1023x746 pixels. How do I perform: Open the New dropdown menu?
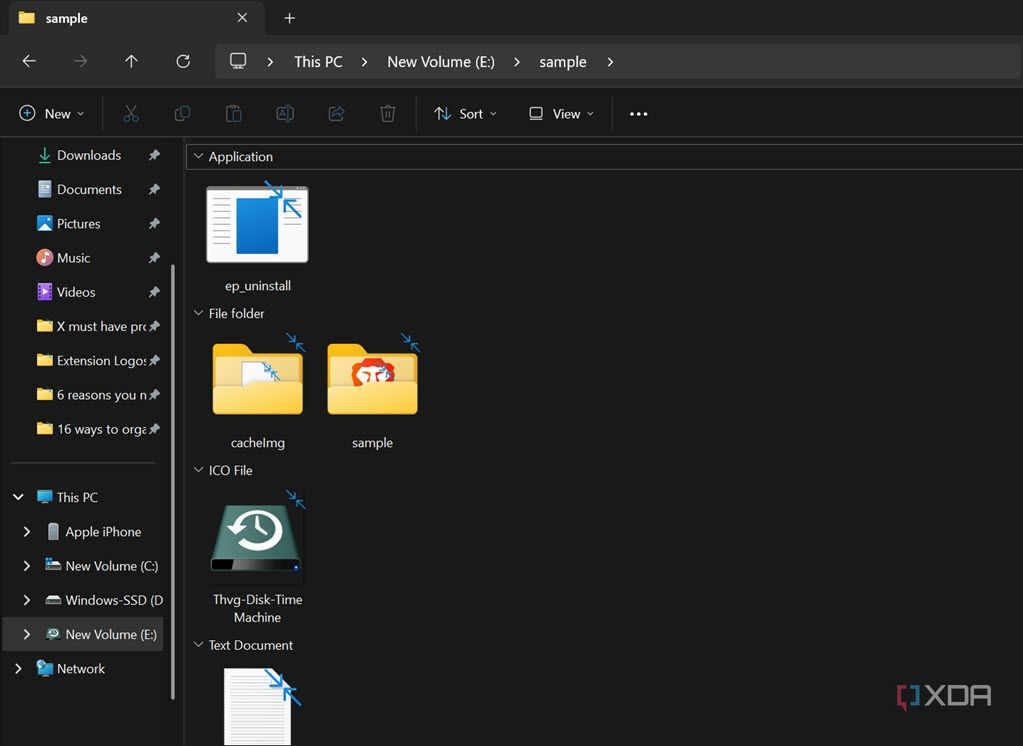click(x=52, y=114)
